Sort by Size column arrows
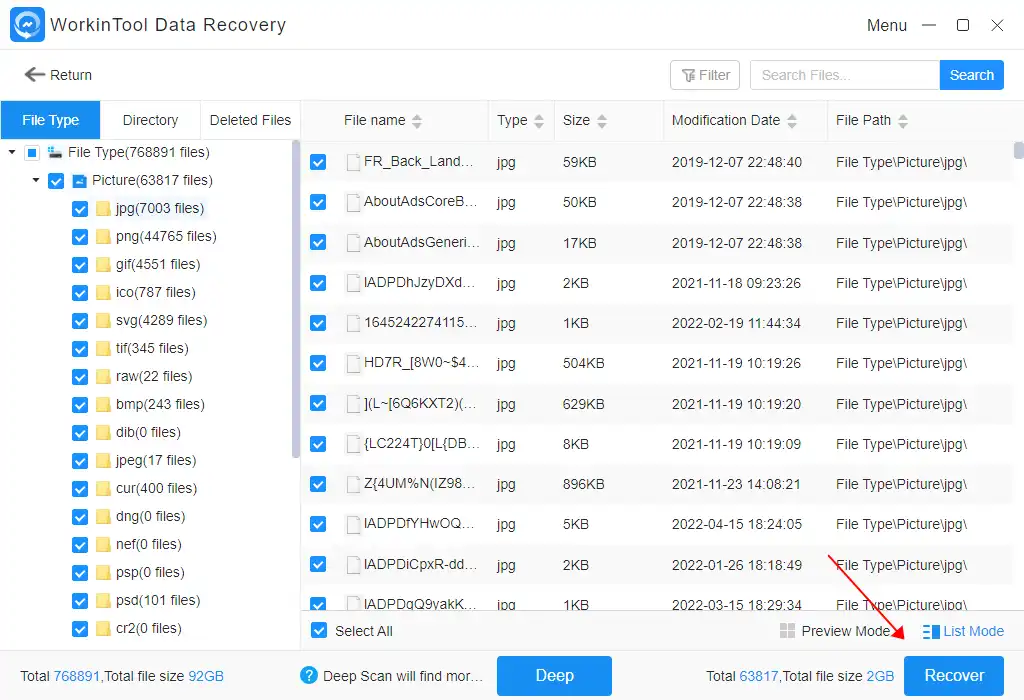The width and height of the screenshot is (1024, 700). [x=602, y=121]
